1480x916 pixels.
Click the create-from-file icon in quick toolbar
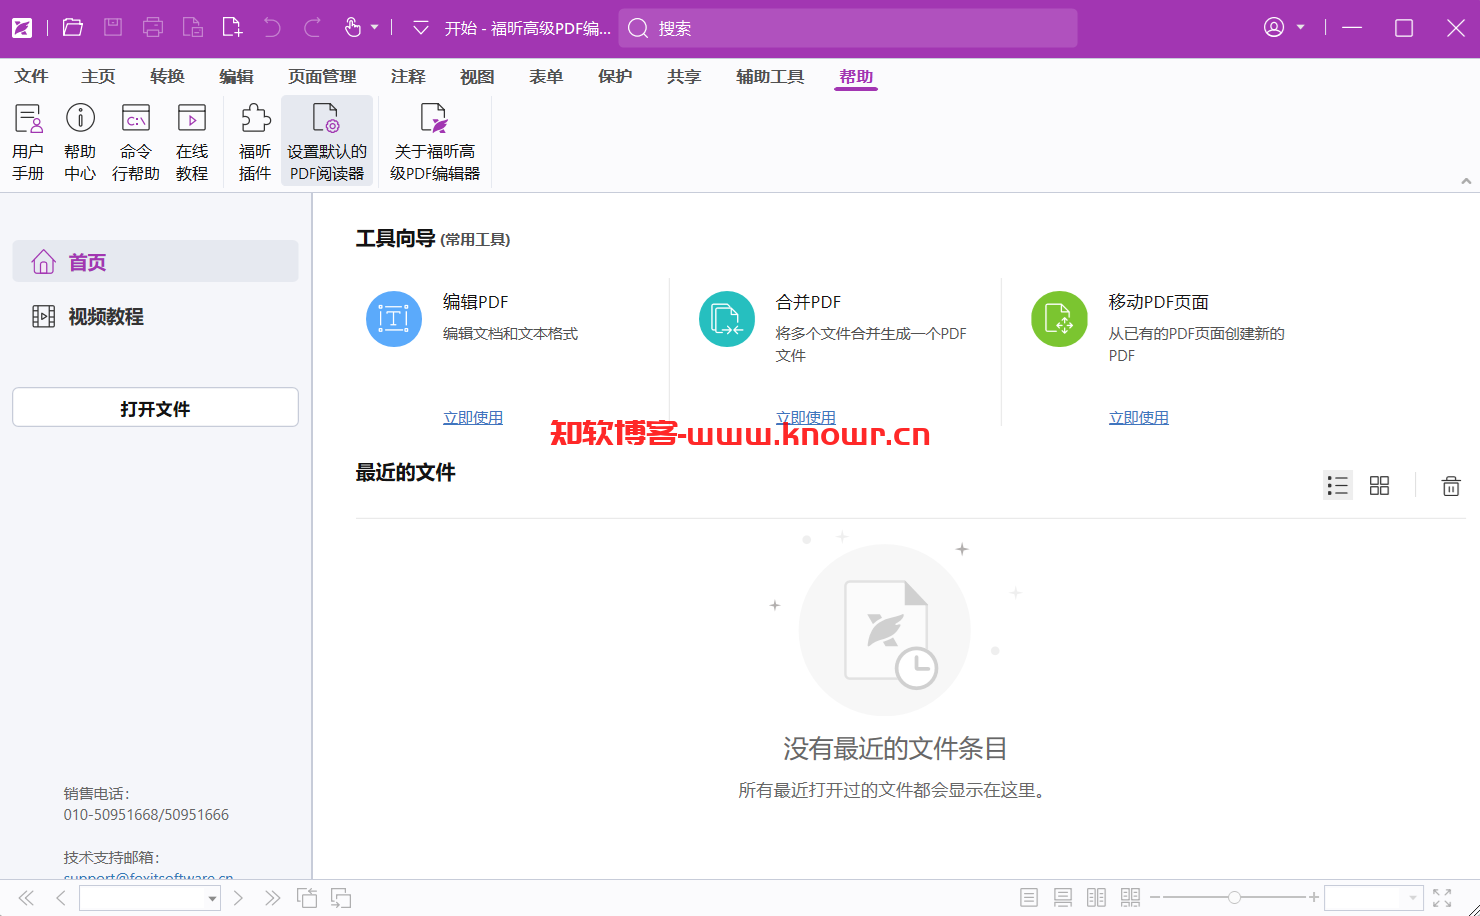pyautogui.click(x=193, y=28)
